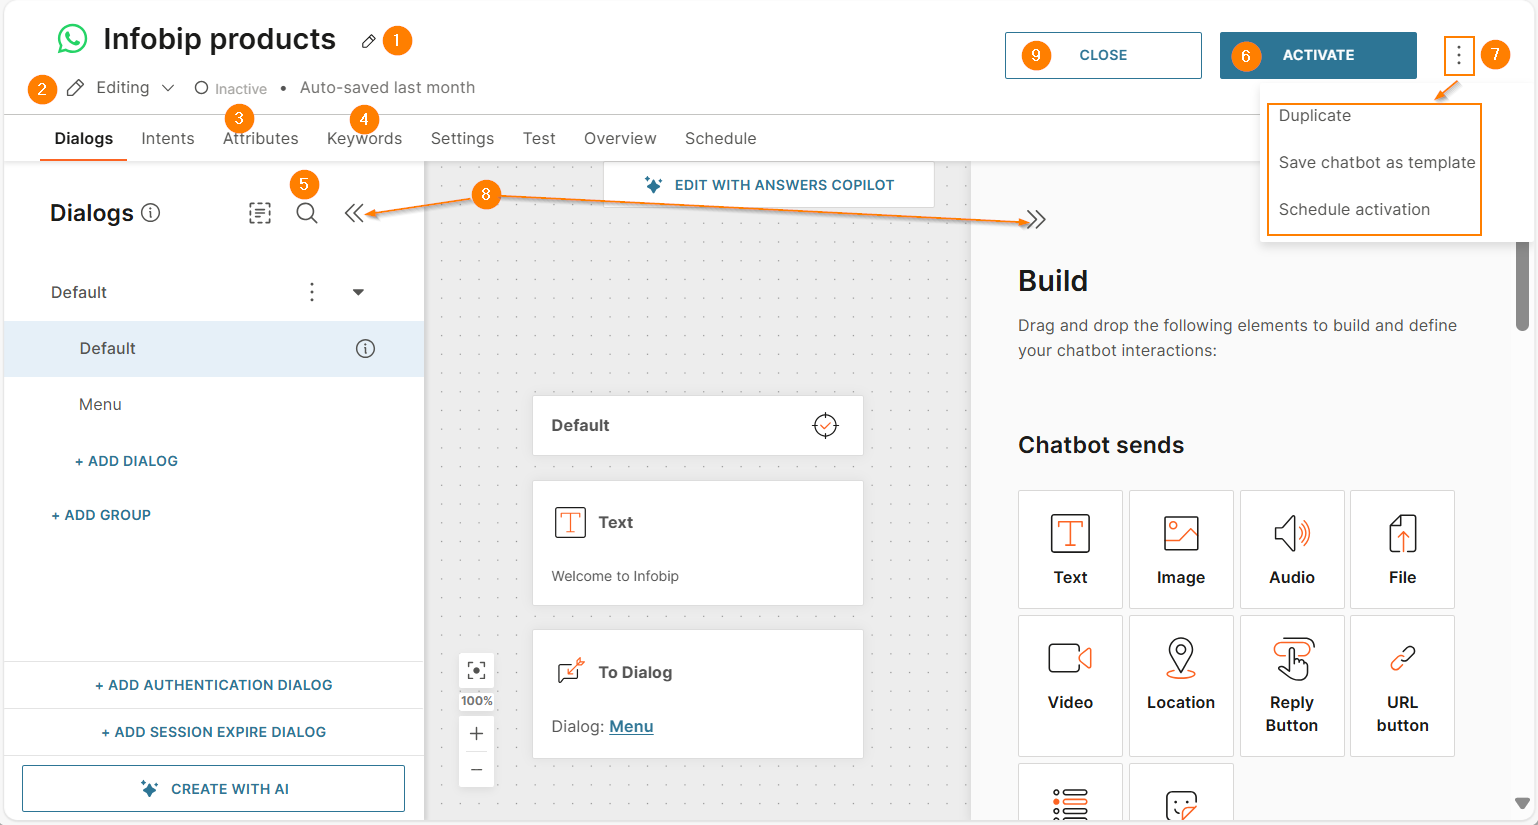Switch to the Dialogs tab

[x=84, y=138]
